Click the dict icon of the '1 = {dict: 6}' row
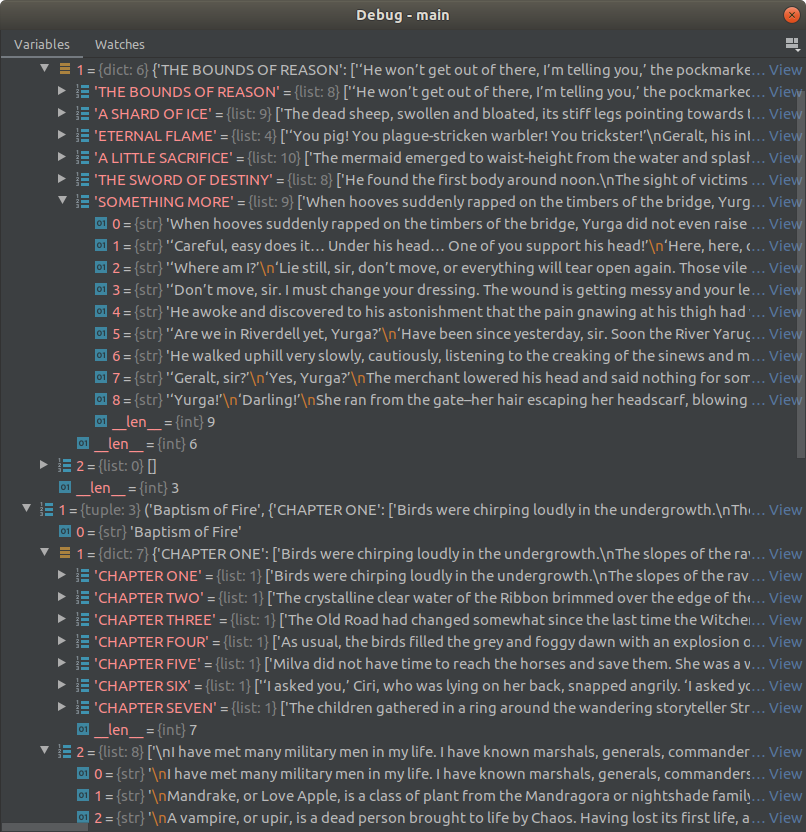 click(x=65, y=69)
